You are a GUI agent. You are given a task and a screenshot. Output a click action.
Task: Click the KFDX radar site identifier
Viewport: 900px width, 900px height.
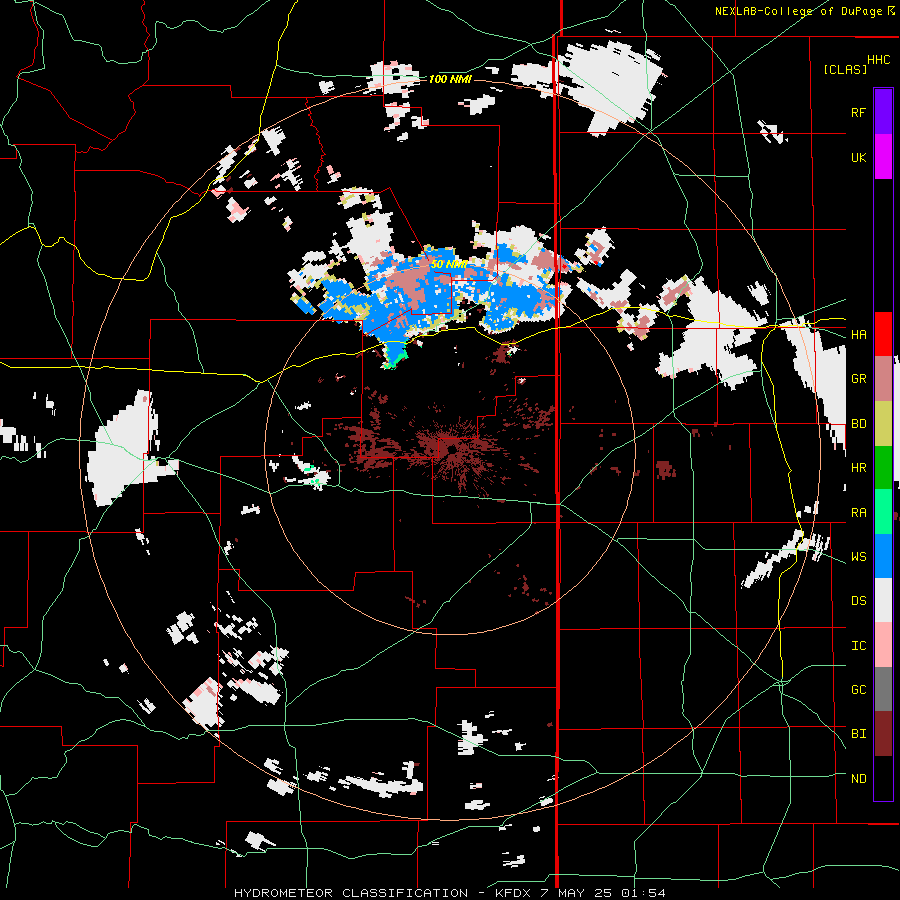click(x=514, y=893)
